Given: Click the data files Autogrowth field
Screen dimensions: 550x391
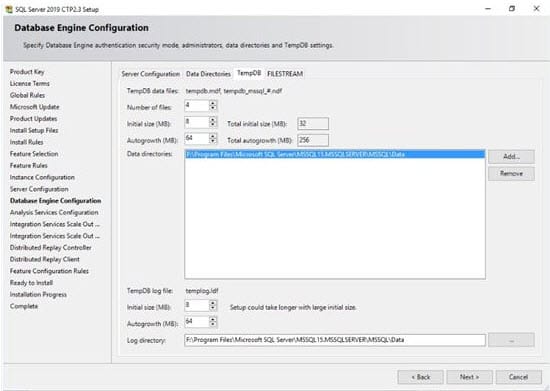Looking at the screenshot, I should (x=197, y=139).
